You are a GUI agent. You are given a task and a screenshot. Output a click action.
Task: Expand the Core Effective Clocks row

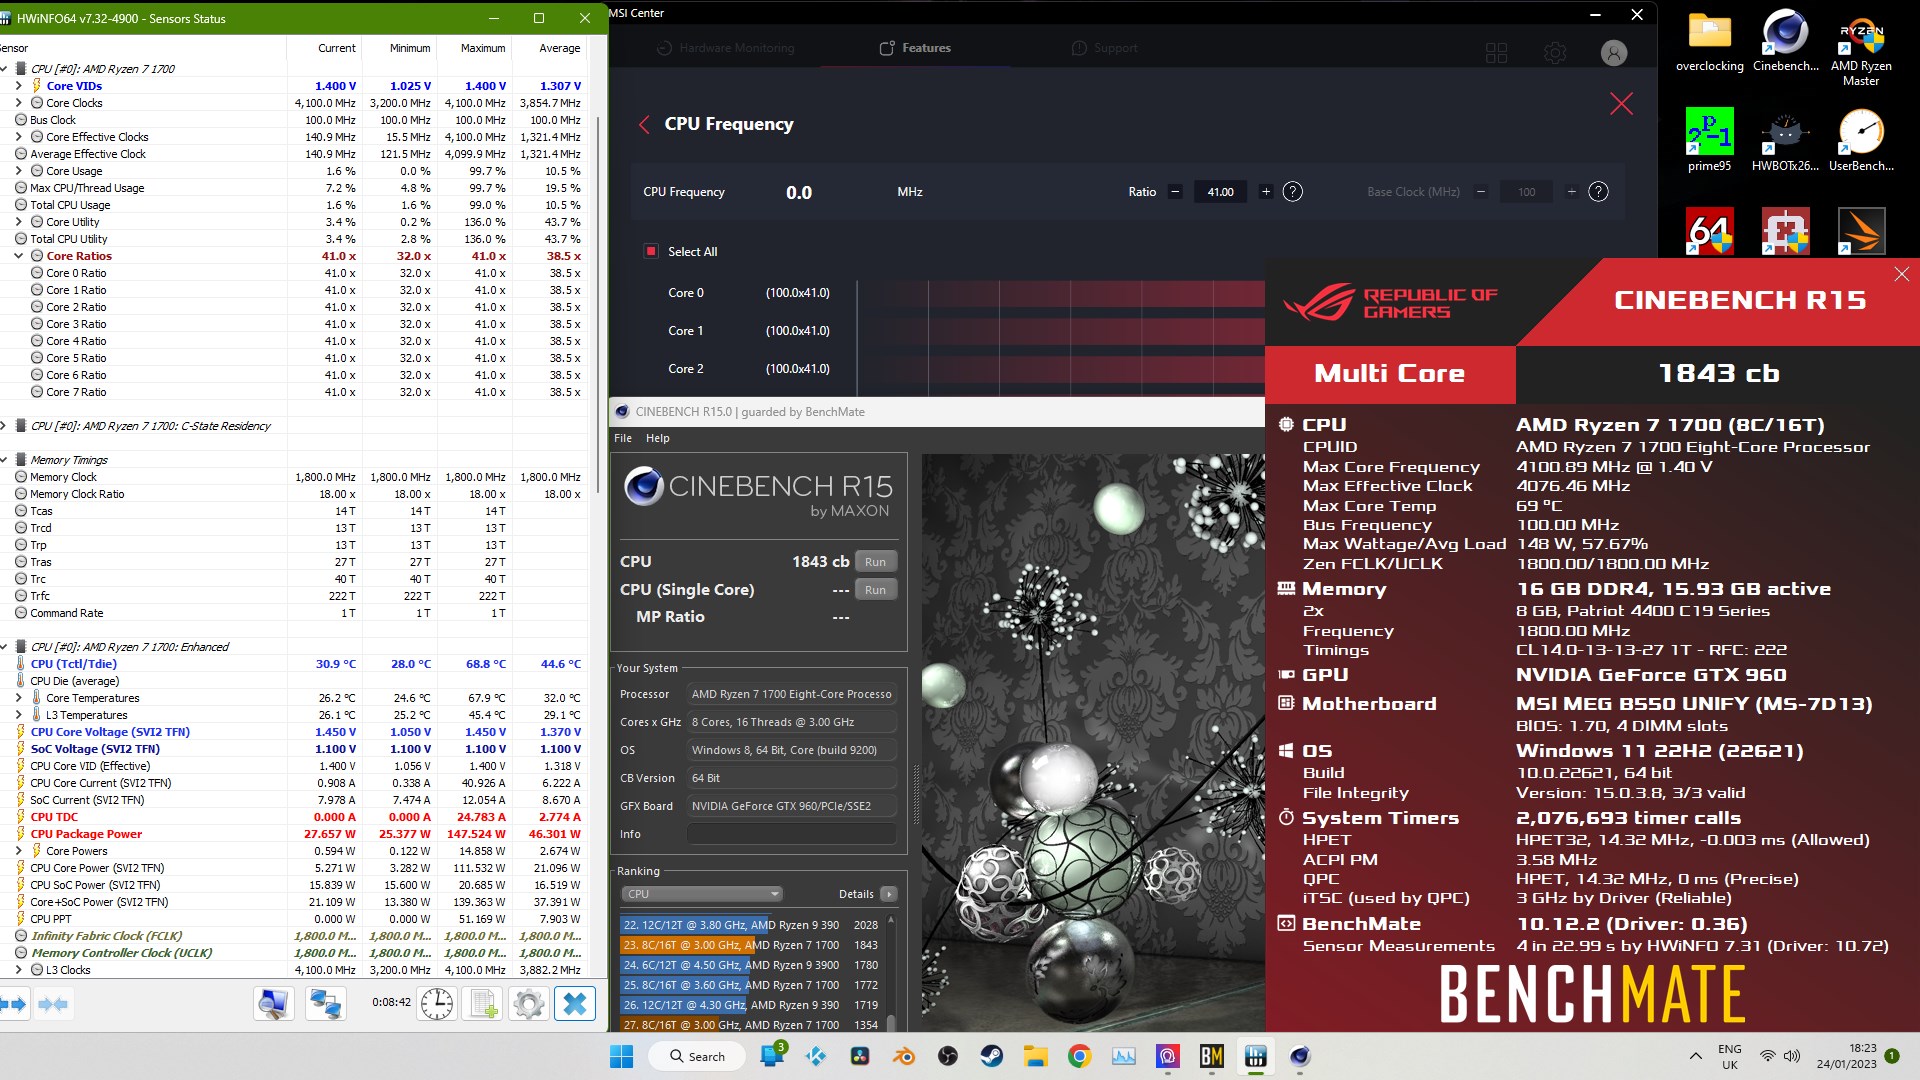tap(19, 137)
